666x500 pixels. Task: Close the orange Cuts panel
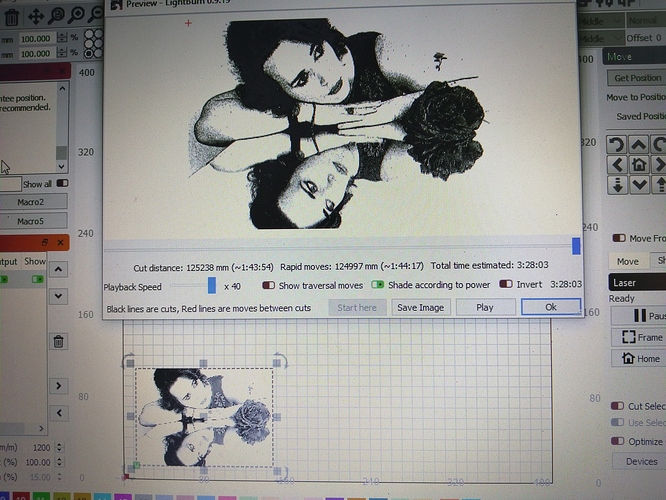[x=60, y=242]
